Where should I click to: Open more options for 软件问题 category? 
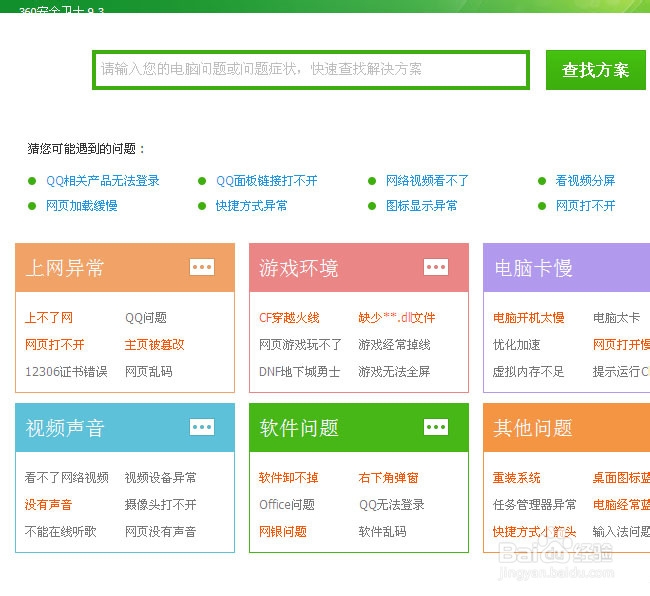click(x=436, y=427)
